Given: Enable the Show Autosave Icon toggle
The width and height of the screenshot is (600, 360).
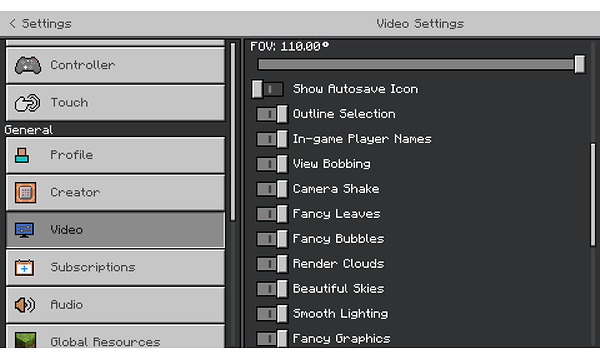Looking at the screenshot, I should click(x=267, y=89).
